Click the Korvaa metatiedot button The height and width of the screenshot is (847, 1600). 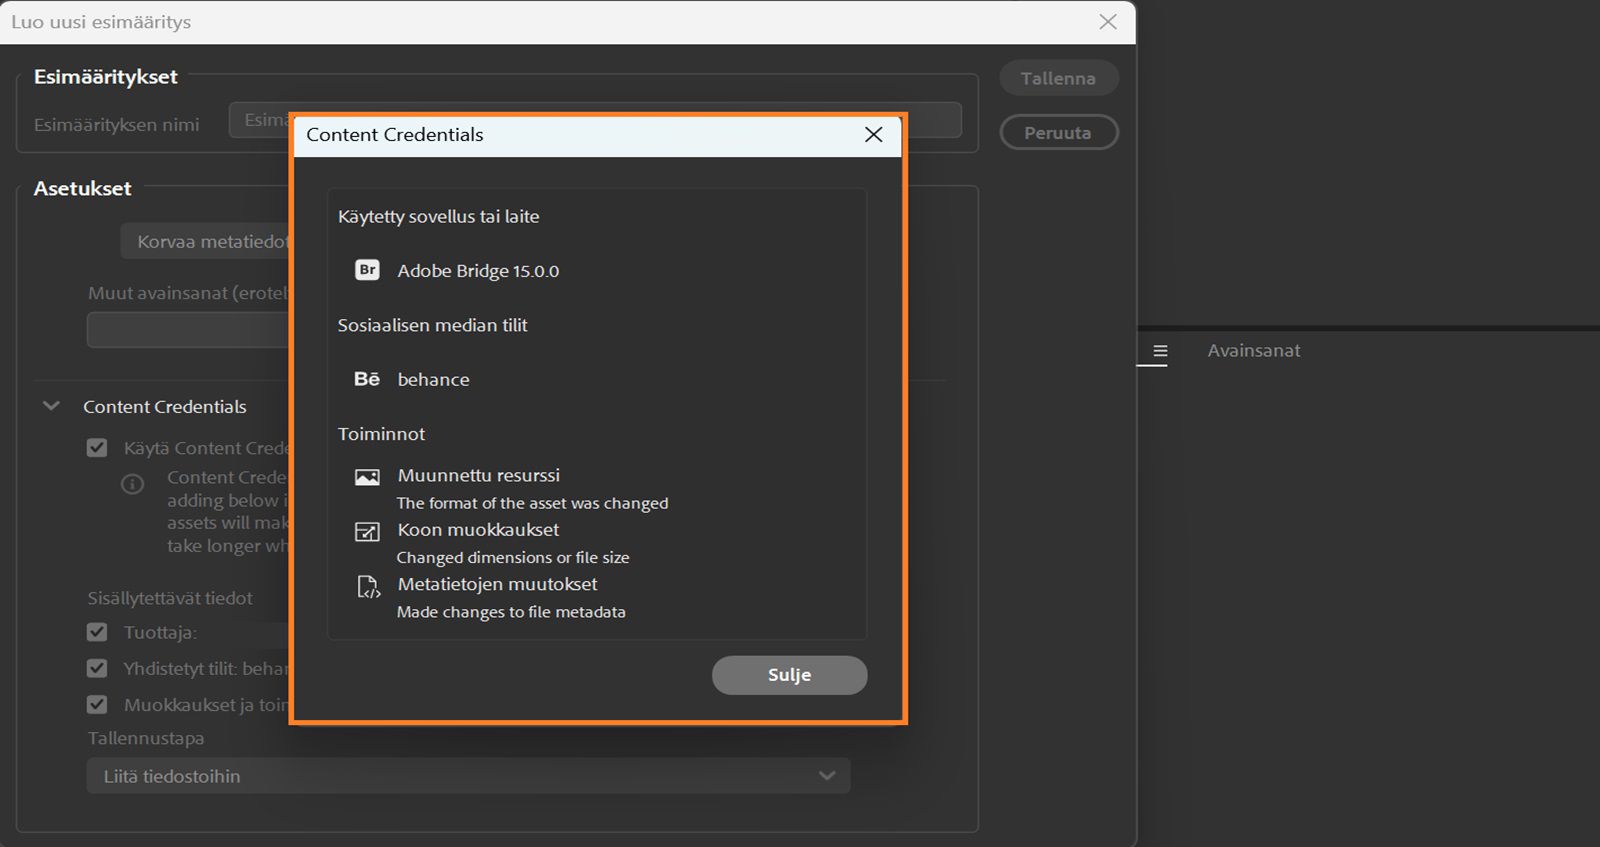coord(206,242)
